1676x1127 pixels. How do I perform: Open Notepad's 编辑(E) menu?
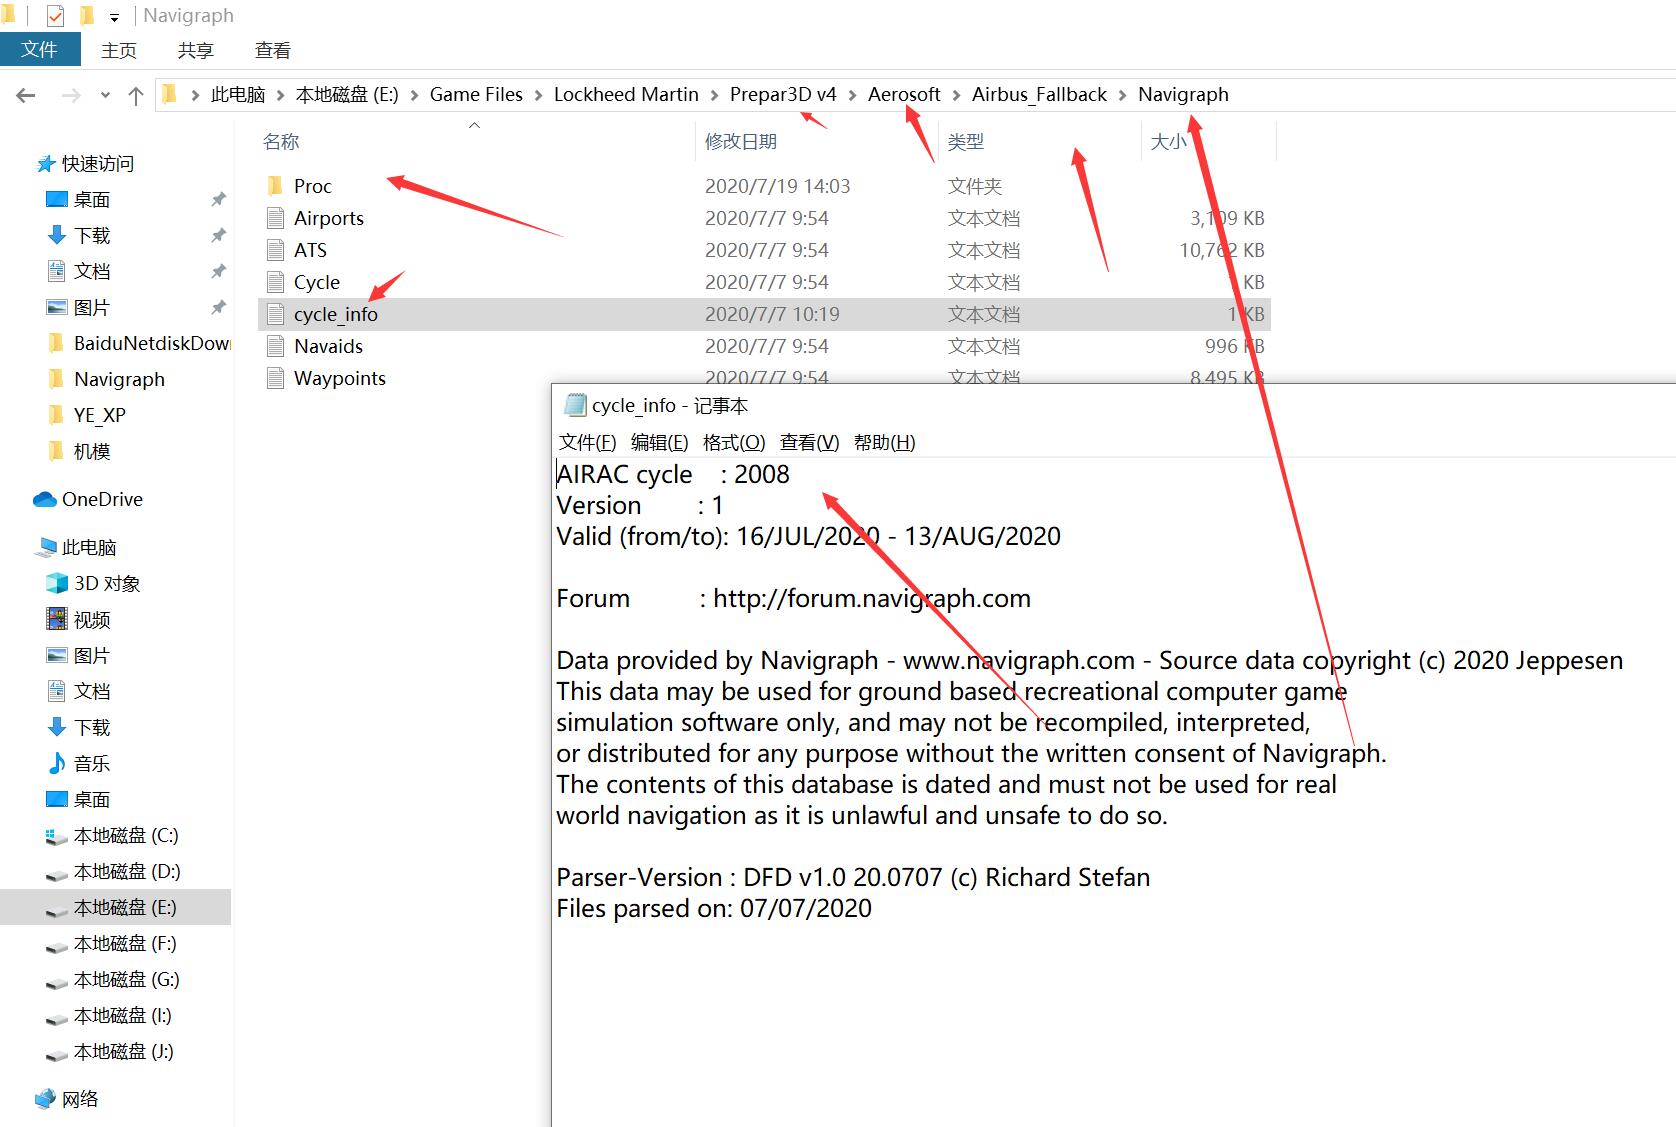point(659,442)
